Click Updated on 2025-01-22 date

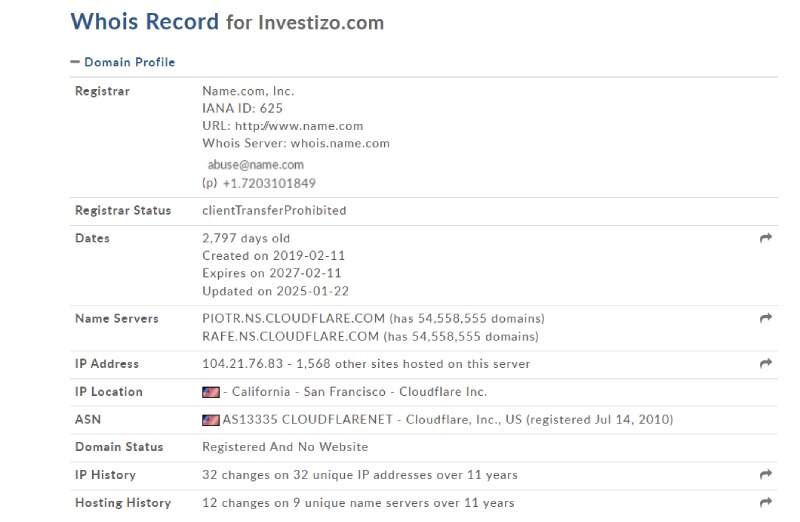(276, 291)
